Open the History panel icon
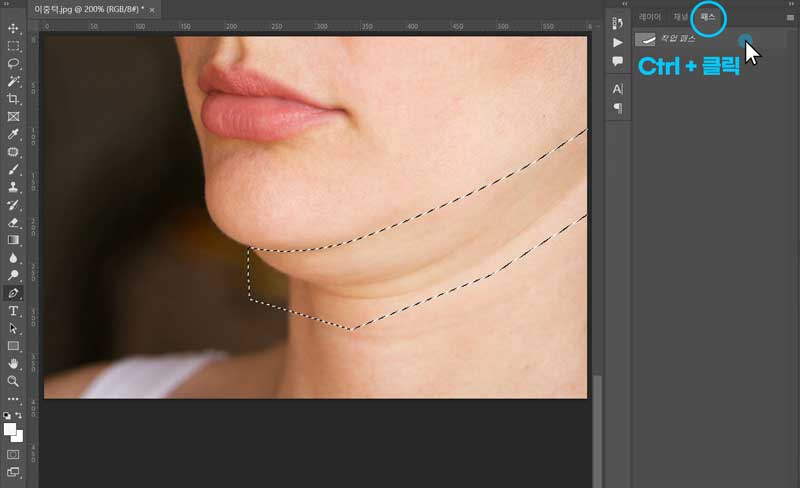Viewport: 800px width, 488px height. point(617,22)
